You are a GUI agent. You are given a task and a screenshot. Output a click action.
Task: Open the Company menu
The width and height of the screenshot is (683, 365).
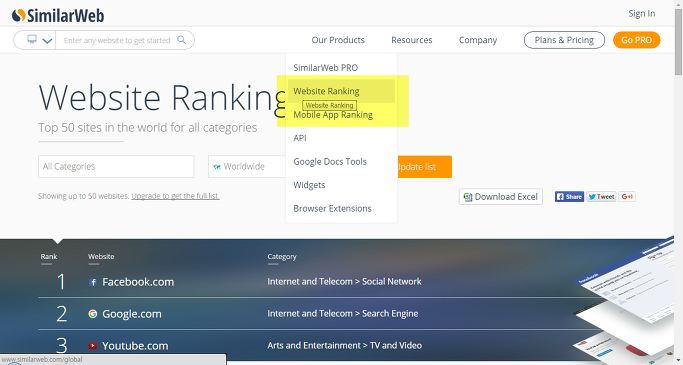click(x=478, y=40)
